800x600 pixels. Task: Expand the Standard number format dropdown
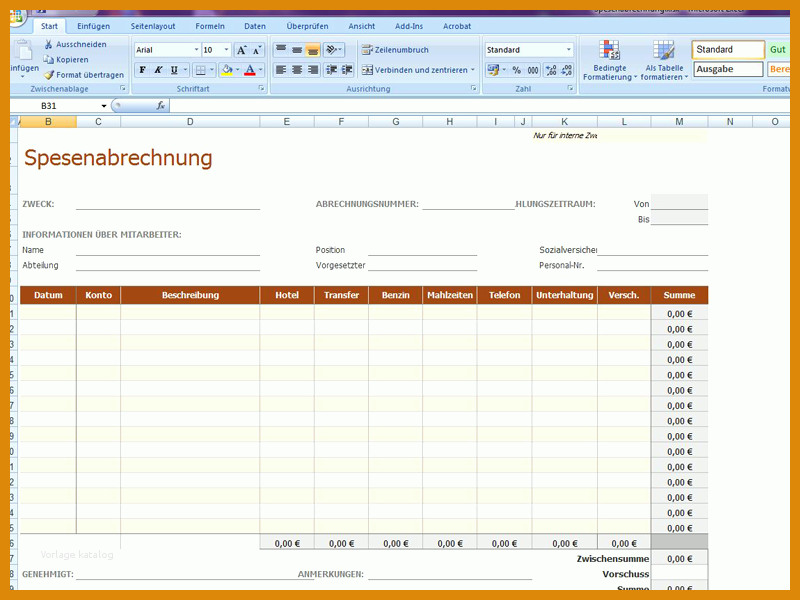coord(568,50)
